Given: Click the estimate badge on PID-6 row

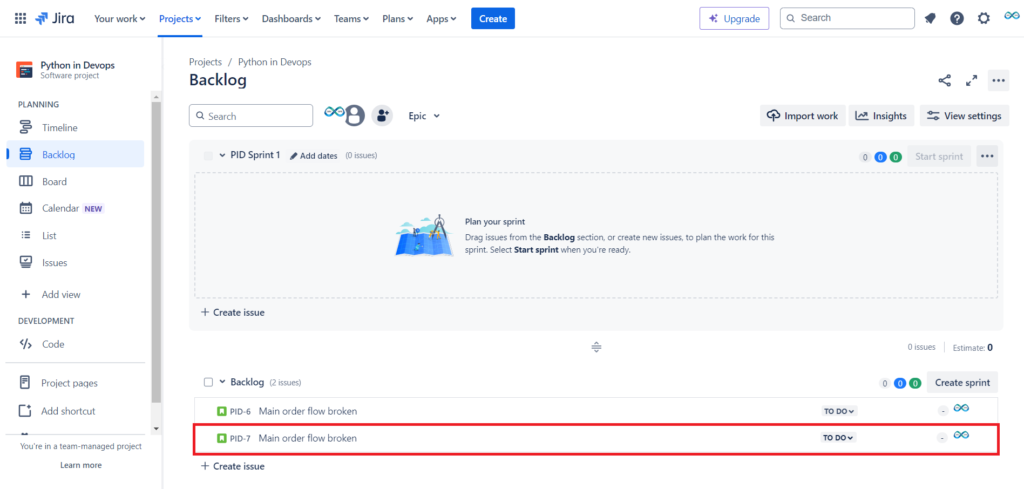Looking at the screenshot, I should pyautogui.click(x=942, y=411).
